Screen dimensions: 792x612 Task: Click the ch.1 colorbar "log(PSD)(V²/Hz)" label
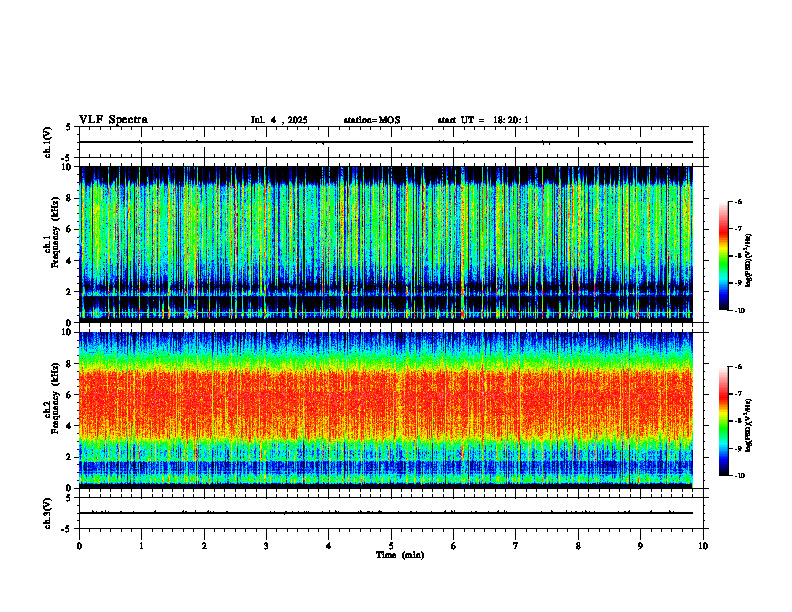point(749,261)
